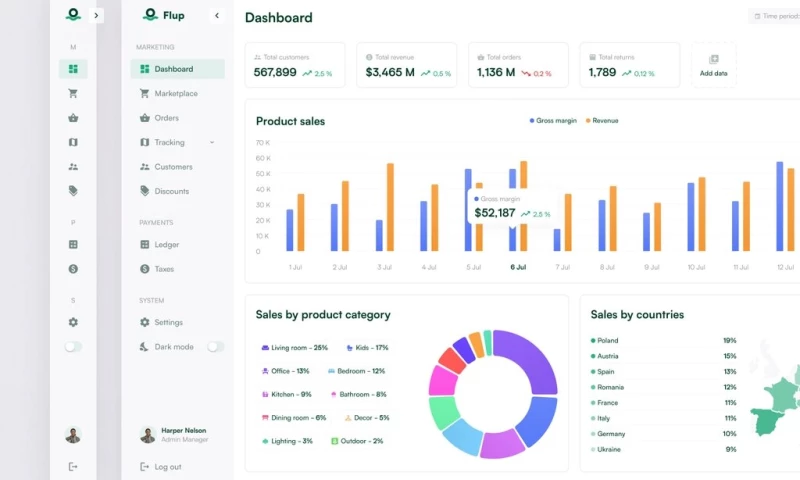Viewport: 800px width, 480px height.
Task: Click the dollar coin icon in mini sidebar
Action: point(73,269)
